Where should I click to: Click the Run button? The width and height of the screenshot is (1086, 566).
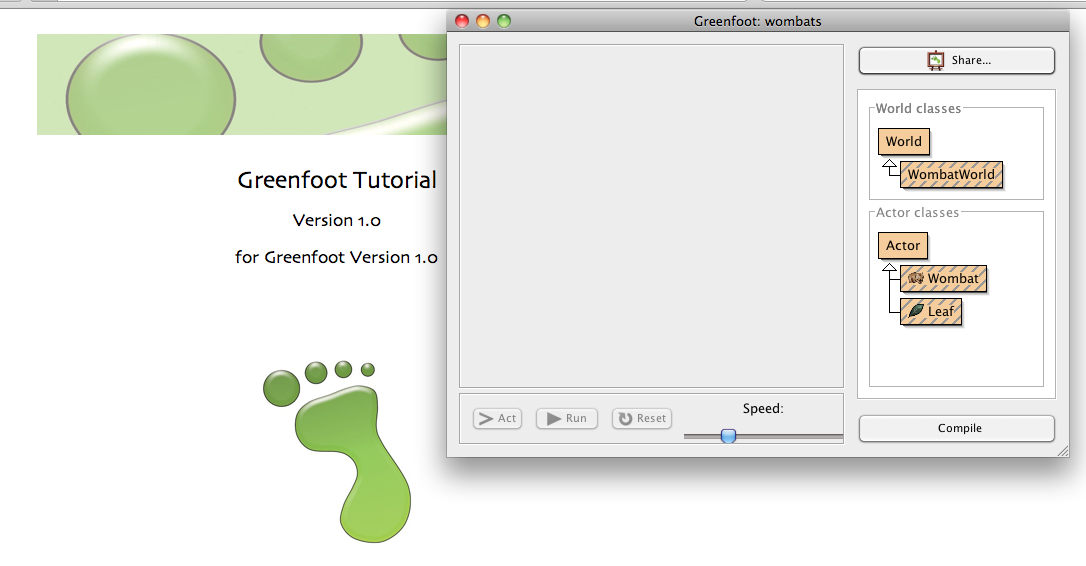[567, 418]
